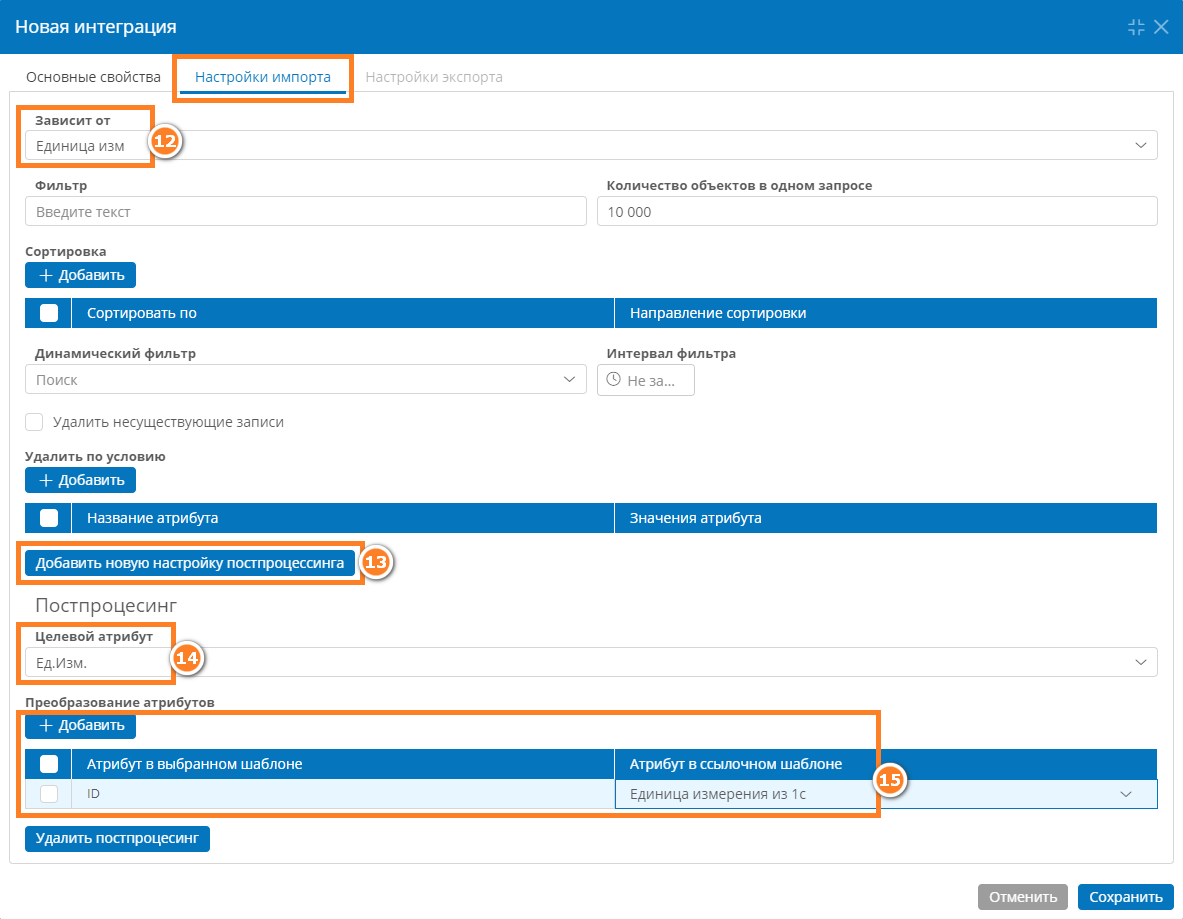Close the Новая интеграция dialog

(x=1161, y=27)
